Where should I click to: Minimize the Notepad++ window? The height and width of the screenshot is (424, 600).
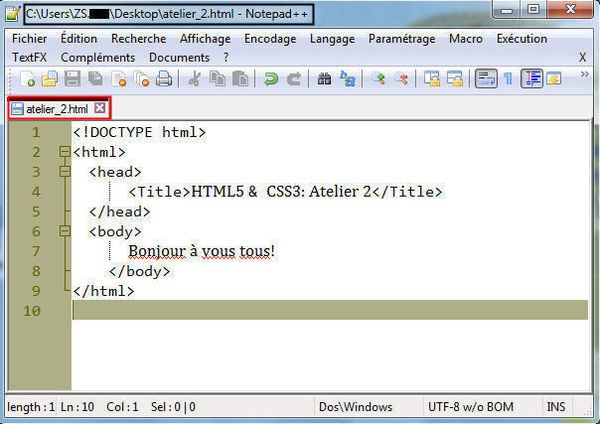tap(507, 10)
